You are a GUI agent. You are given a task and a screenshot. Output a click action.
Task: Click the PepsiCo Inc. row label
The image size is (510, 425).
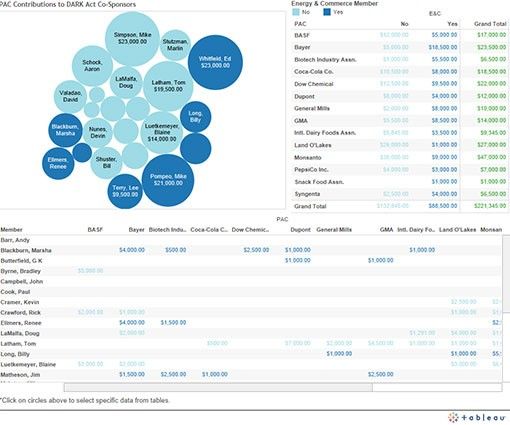[x=311, y=169]
